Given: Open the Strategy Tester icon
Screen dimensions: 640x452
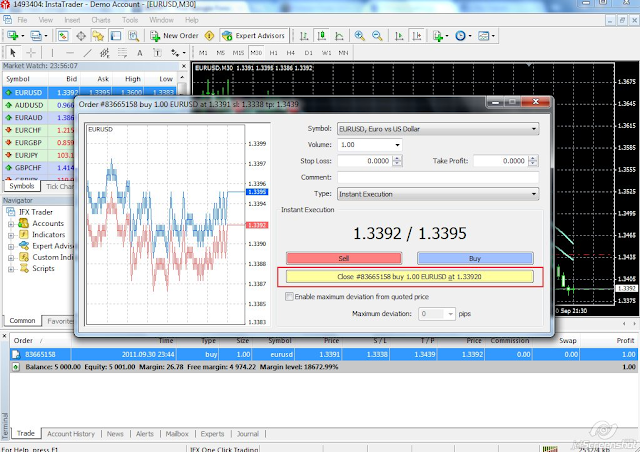Looking at the screenshot, I should [133, 36].
